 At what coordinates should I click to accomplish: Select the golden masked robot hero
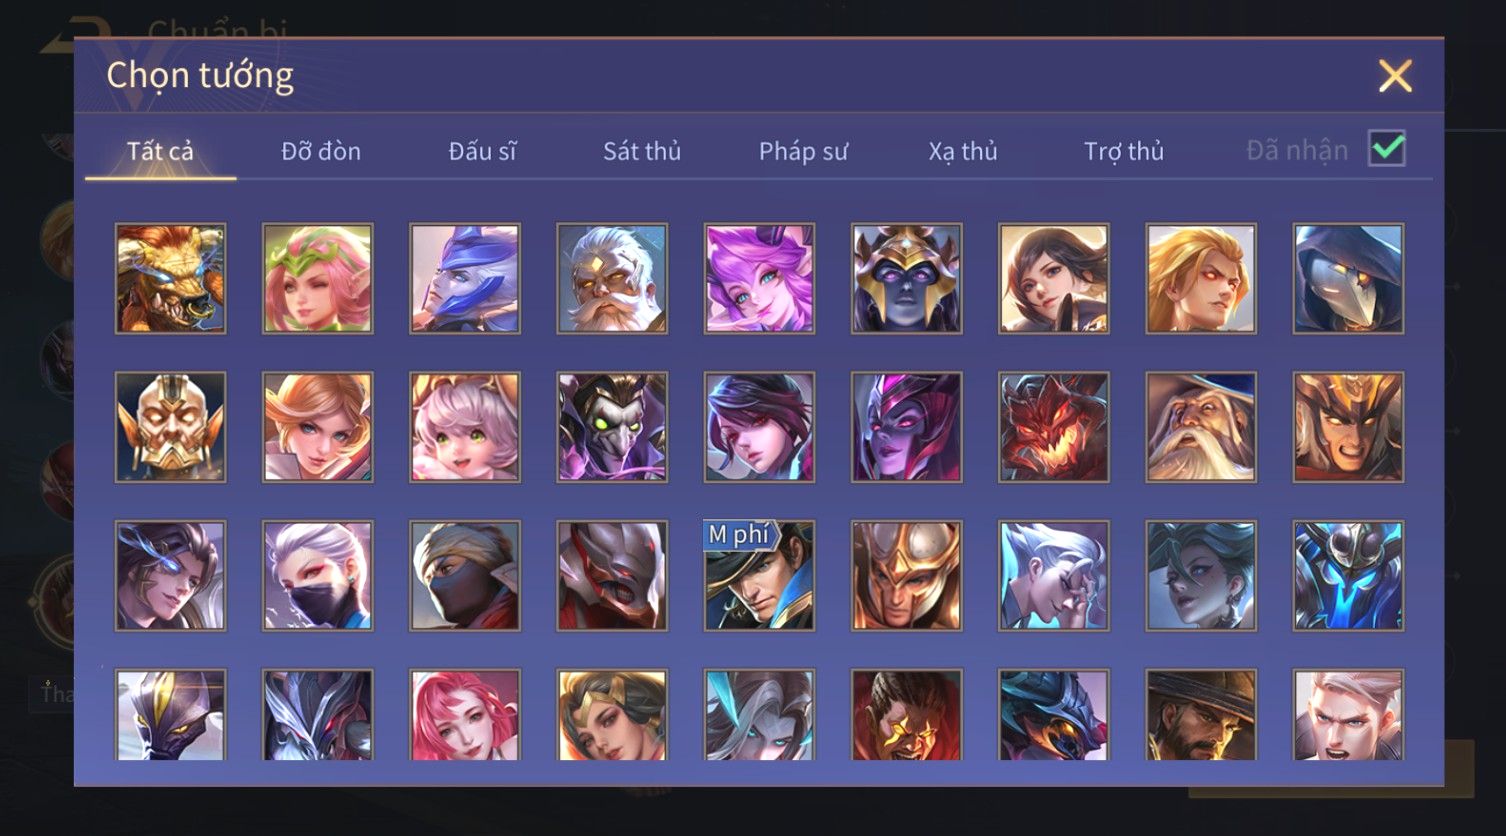pyautogui.click(x=170, y=427)
